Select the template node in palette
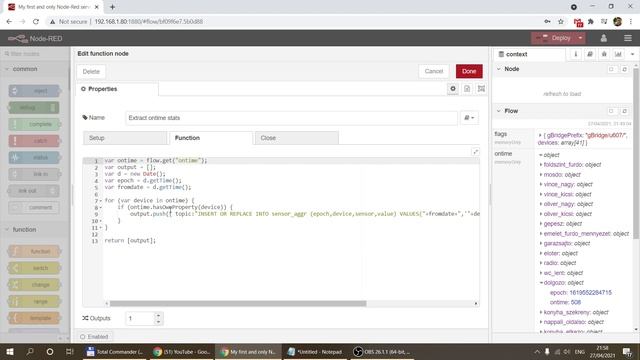 tap(34, 318)
